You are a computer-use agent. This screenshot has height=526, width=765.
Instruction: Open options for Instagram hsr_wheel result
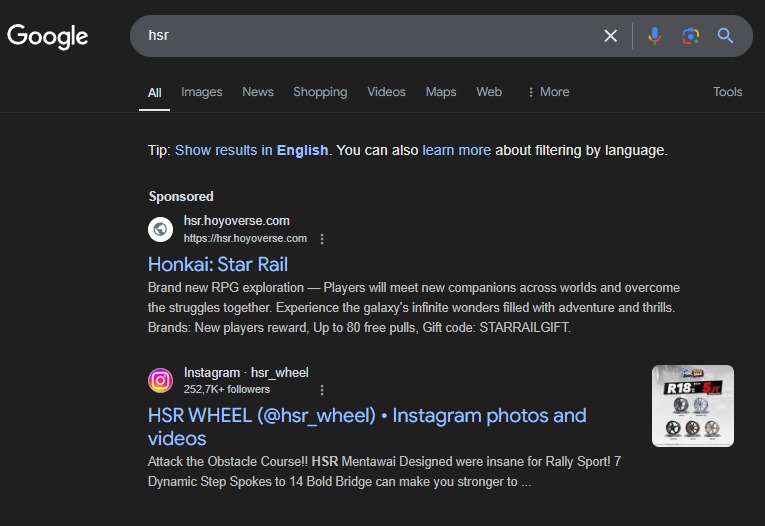[322, 390]
